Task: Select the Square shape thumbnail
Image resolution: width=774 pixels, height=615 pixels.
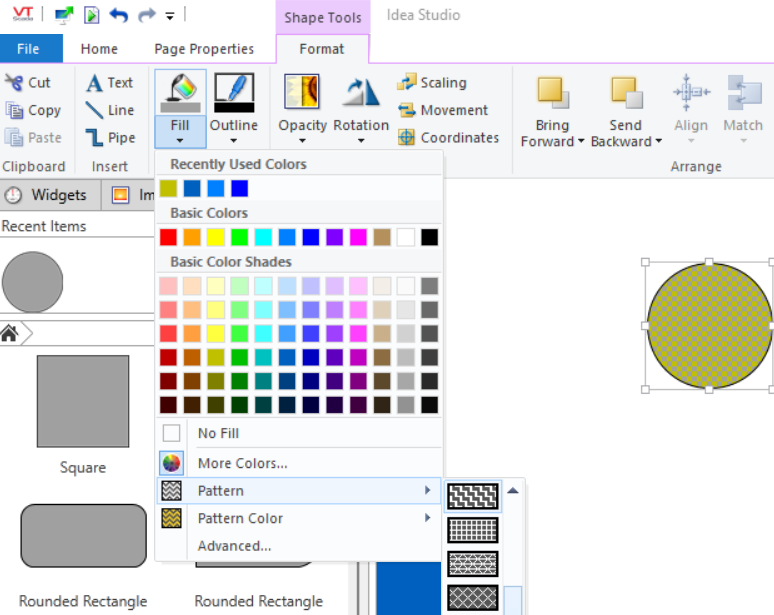Action: 82,402
